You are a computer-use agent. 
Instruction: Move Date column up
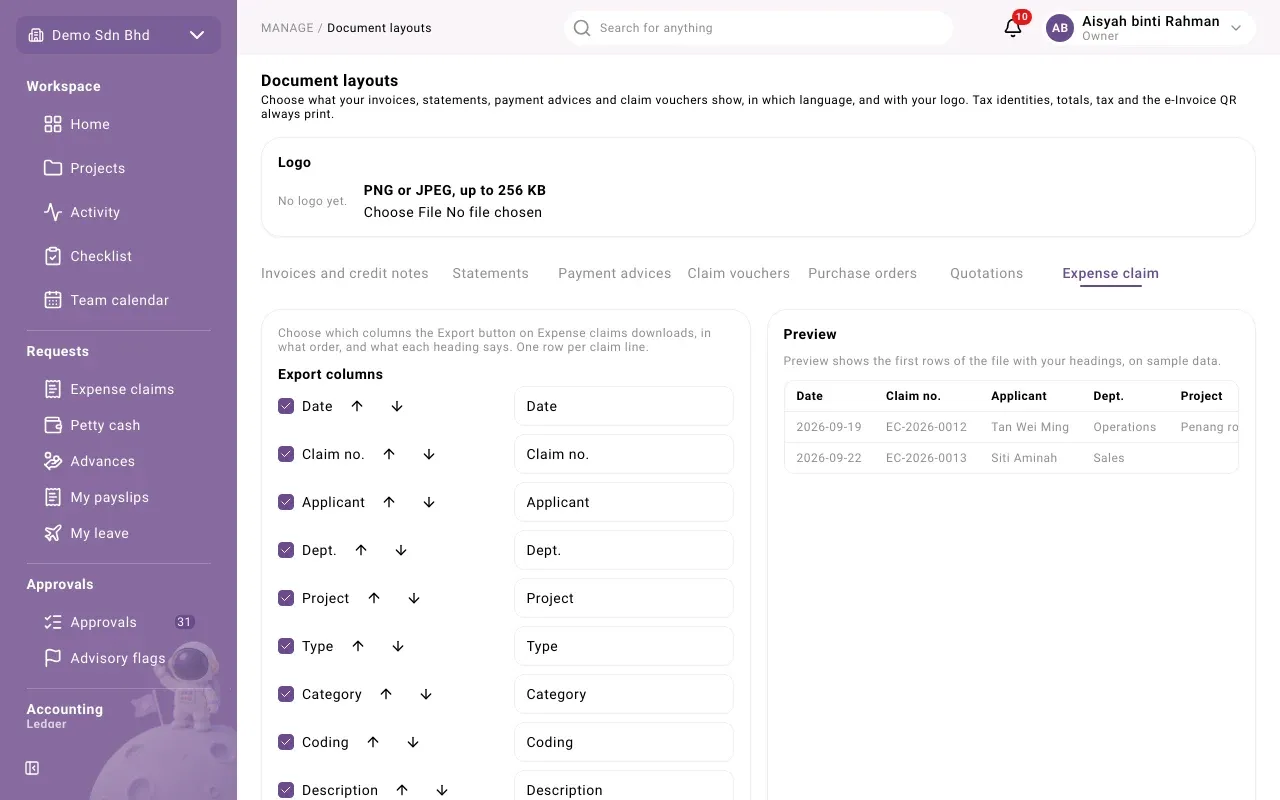pos(357,406)
